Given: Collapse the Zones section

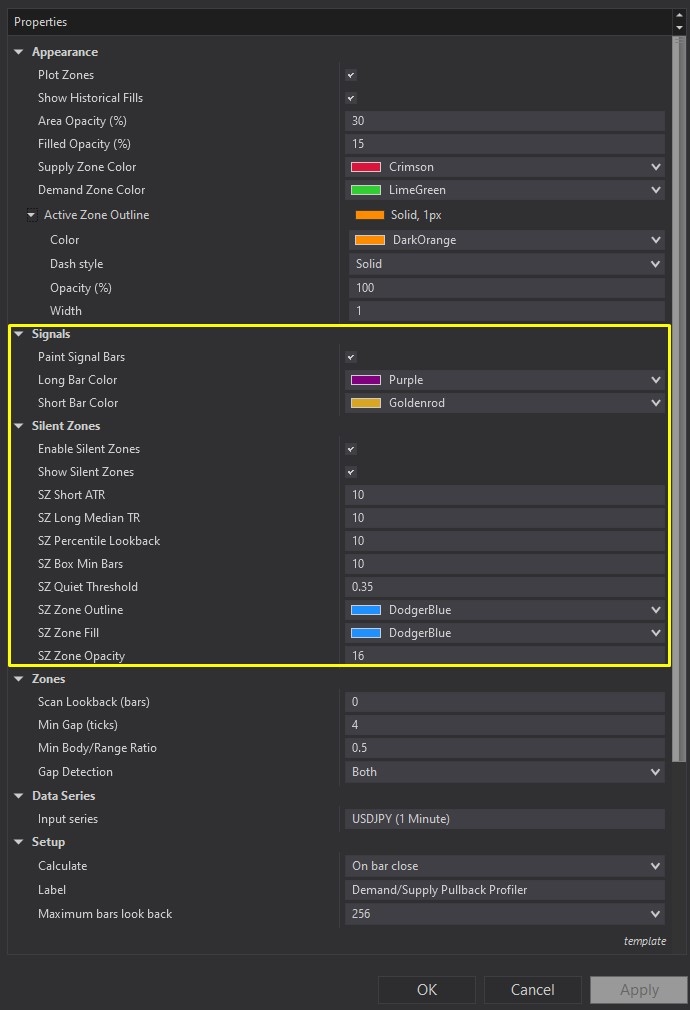Looking at the screenshot, I should [17, 678].
